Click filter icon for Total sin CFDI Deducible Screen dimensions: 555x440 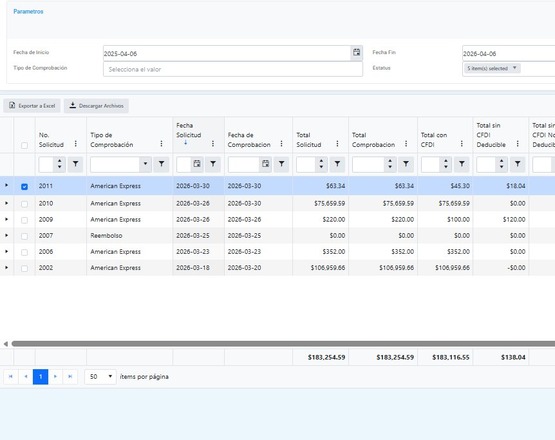(517, 164)
